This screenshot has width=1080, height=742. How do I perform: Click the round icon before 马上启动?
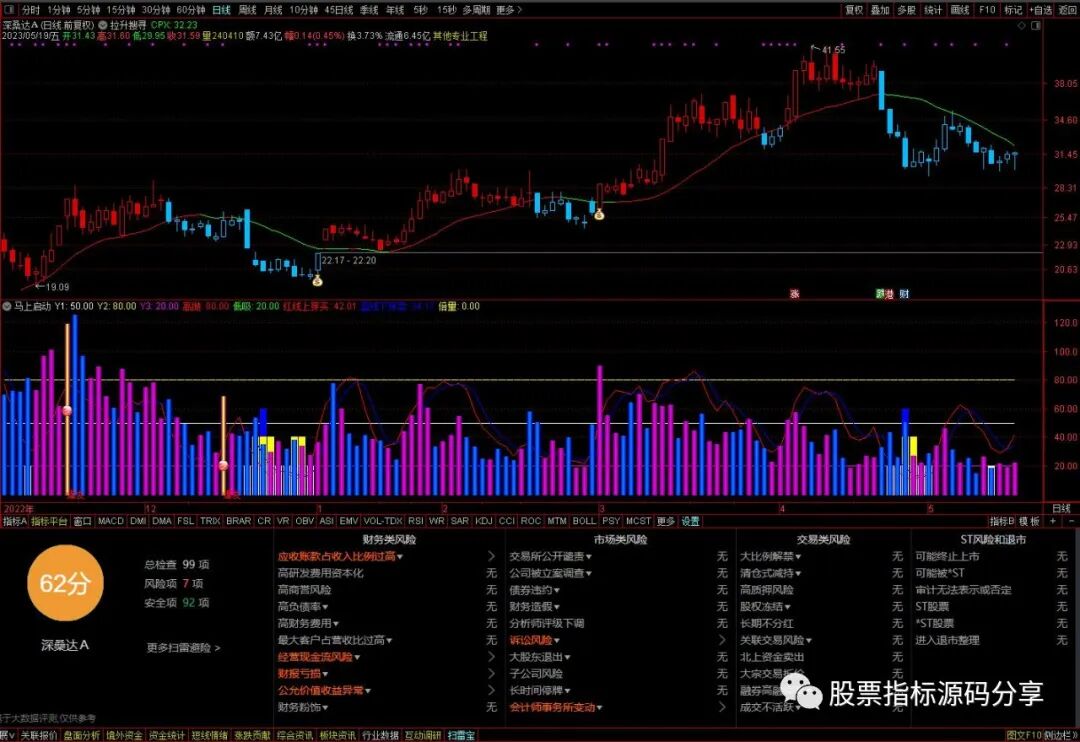click(x=7, y=307)
